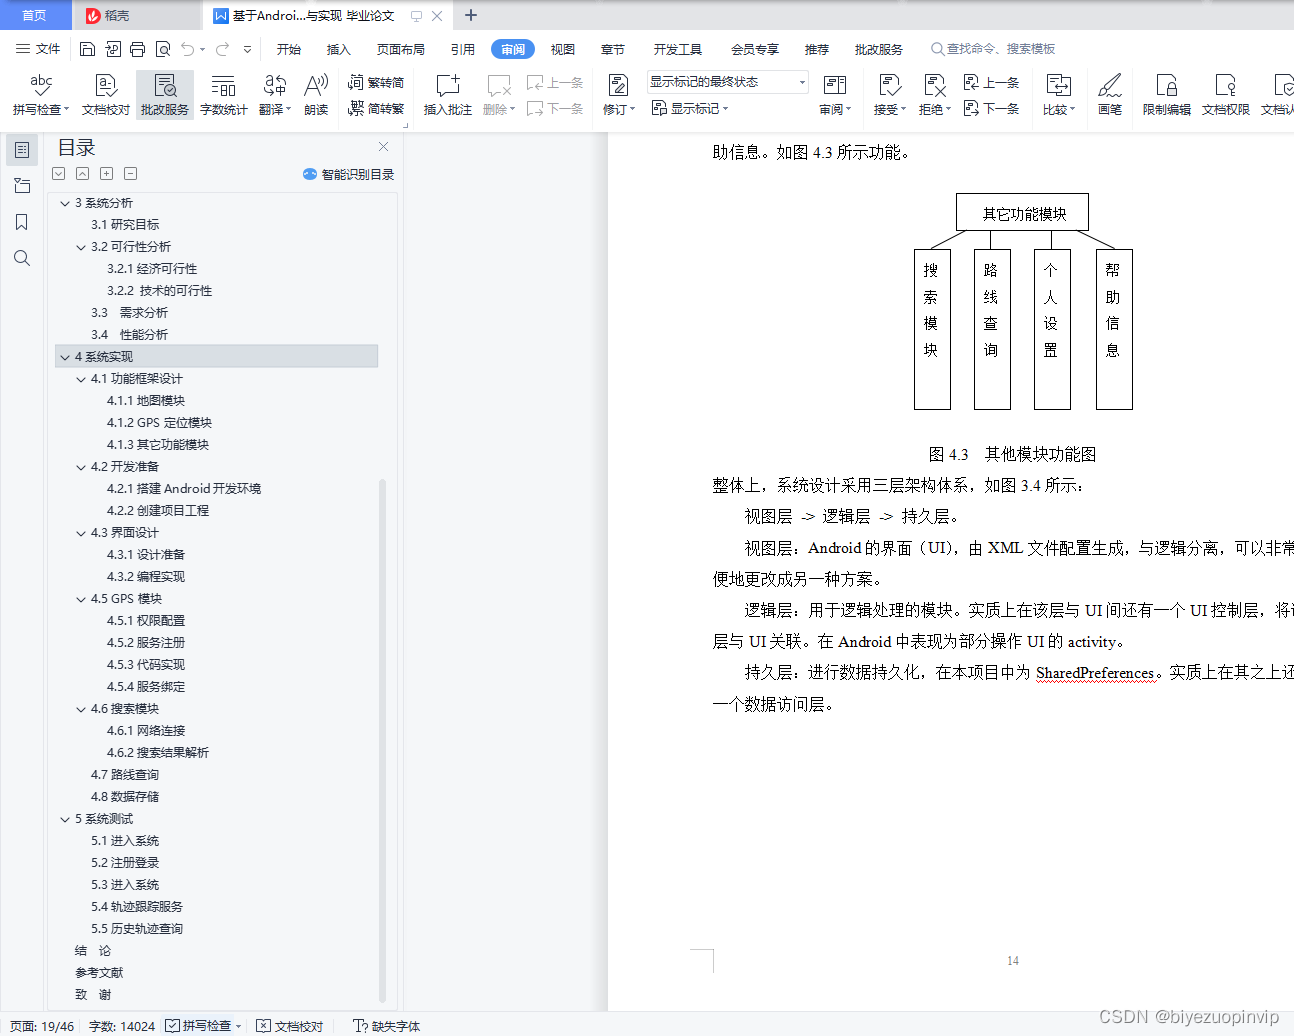Screen dimensions: 1294x1036
Task: Open document compare (比较)
Action: [1058, 95]
